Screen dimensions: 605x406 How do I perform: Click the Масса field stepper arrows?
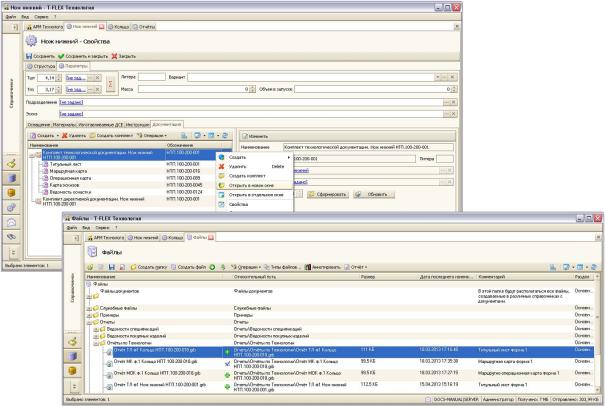pos(252,89)
